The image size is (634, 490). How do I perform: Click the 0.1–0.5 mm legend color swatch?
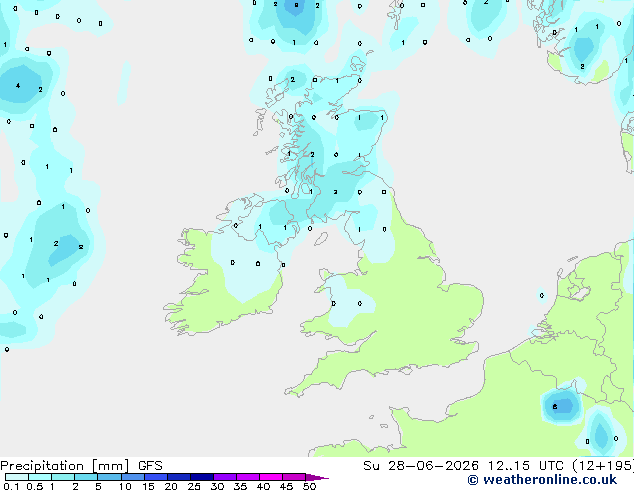click(17, 477)
